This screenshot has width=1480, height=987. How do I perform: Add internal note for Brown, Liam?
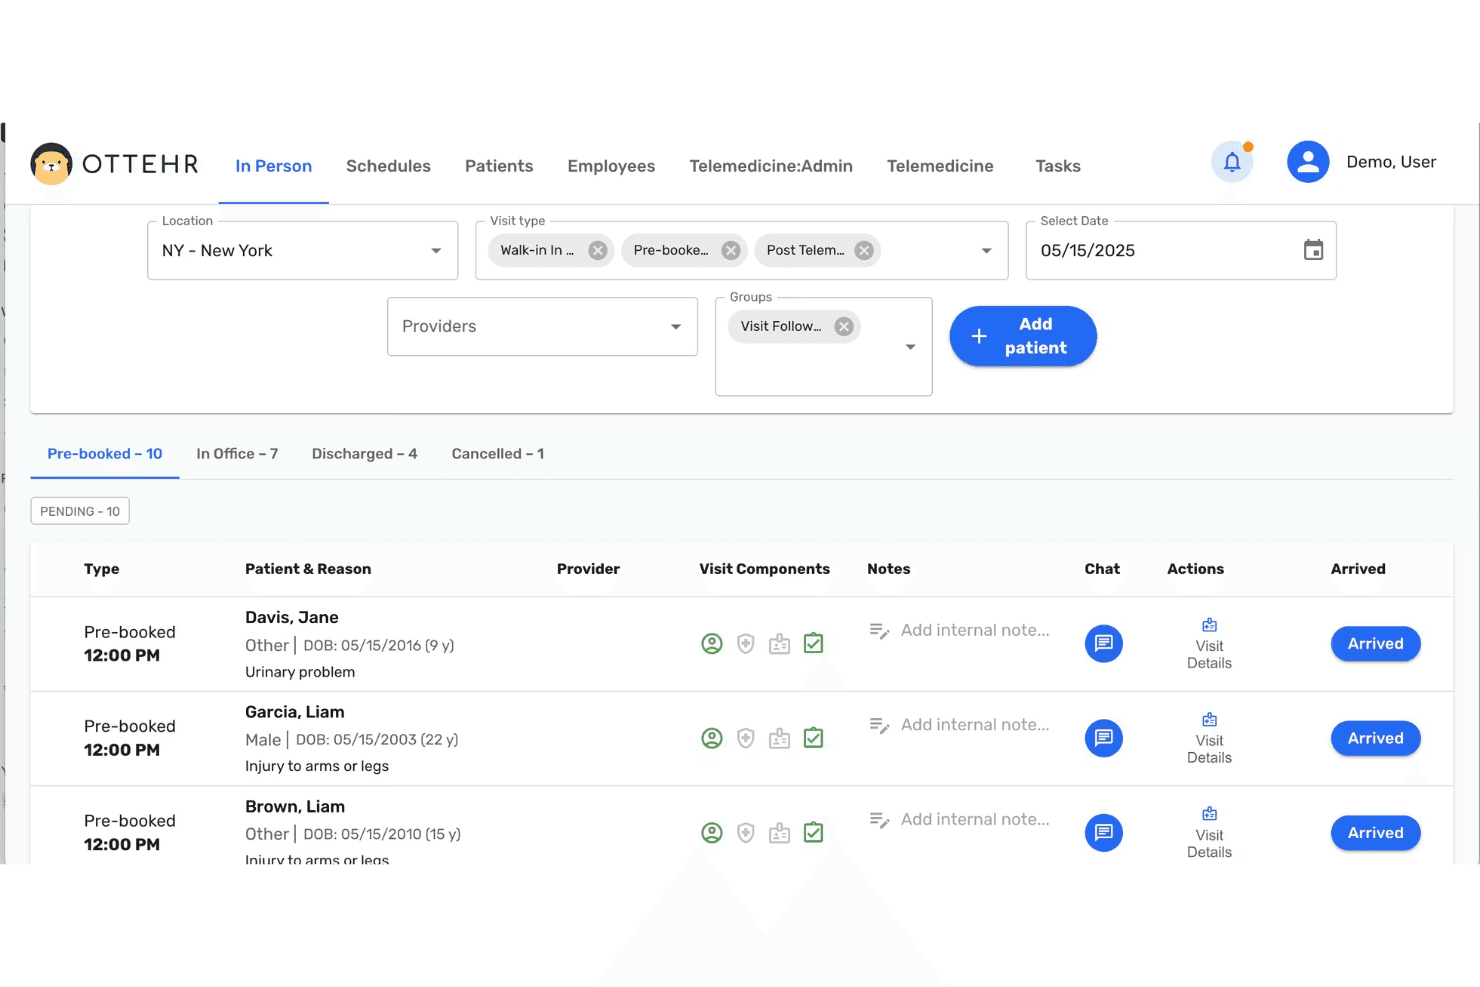pyautogui.click(x=975, y=820)
